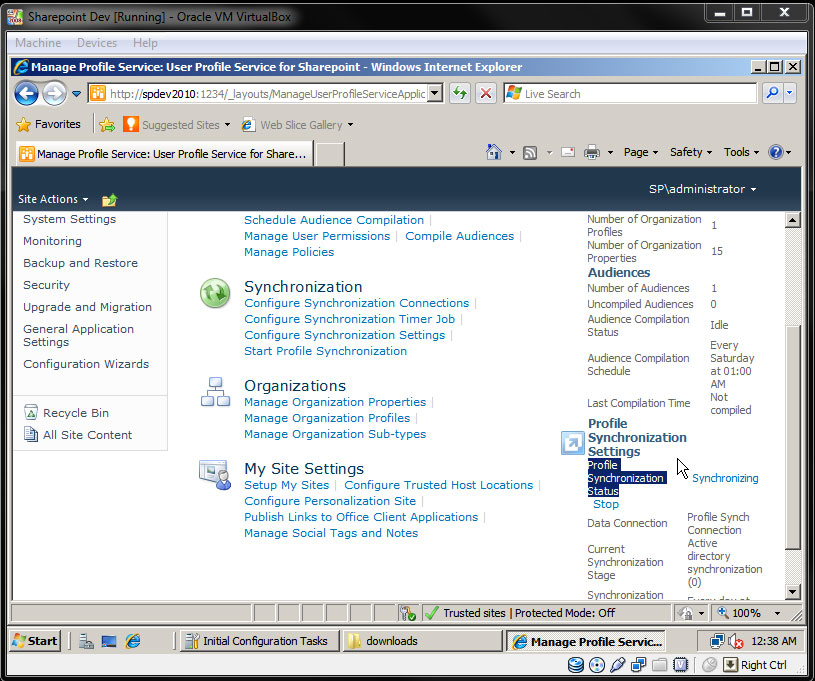Click the Home icon in command bar
The width and height of the screenshot is (815, 681).
[x=494, y=152]
